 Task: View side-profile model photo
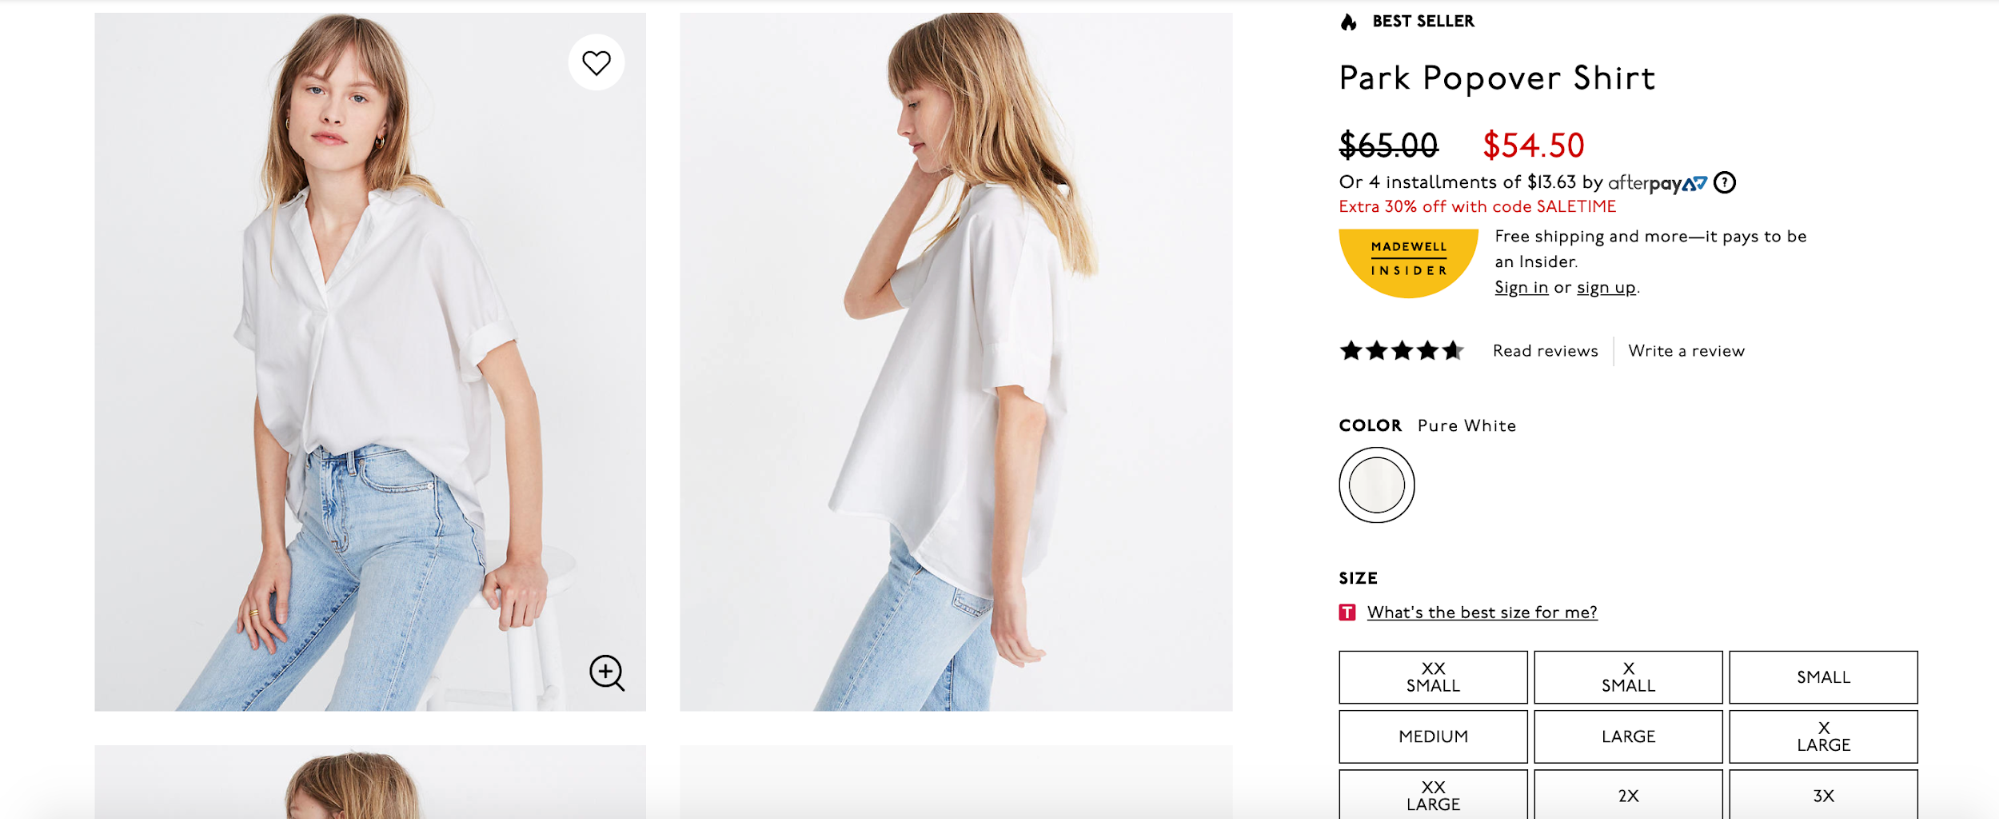(x=956, y=362)
